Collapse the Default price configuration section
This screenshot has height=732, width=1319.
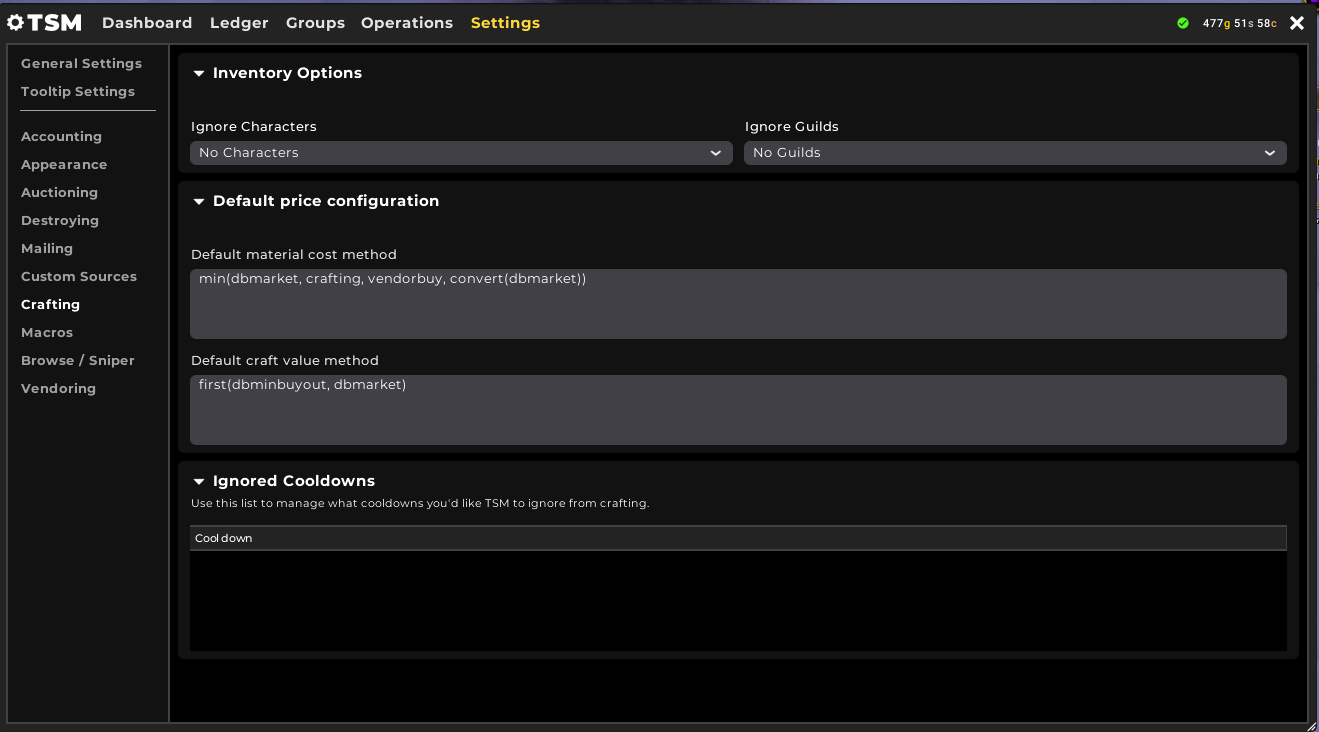(x=199, y=201)
